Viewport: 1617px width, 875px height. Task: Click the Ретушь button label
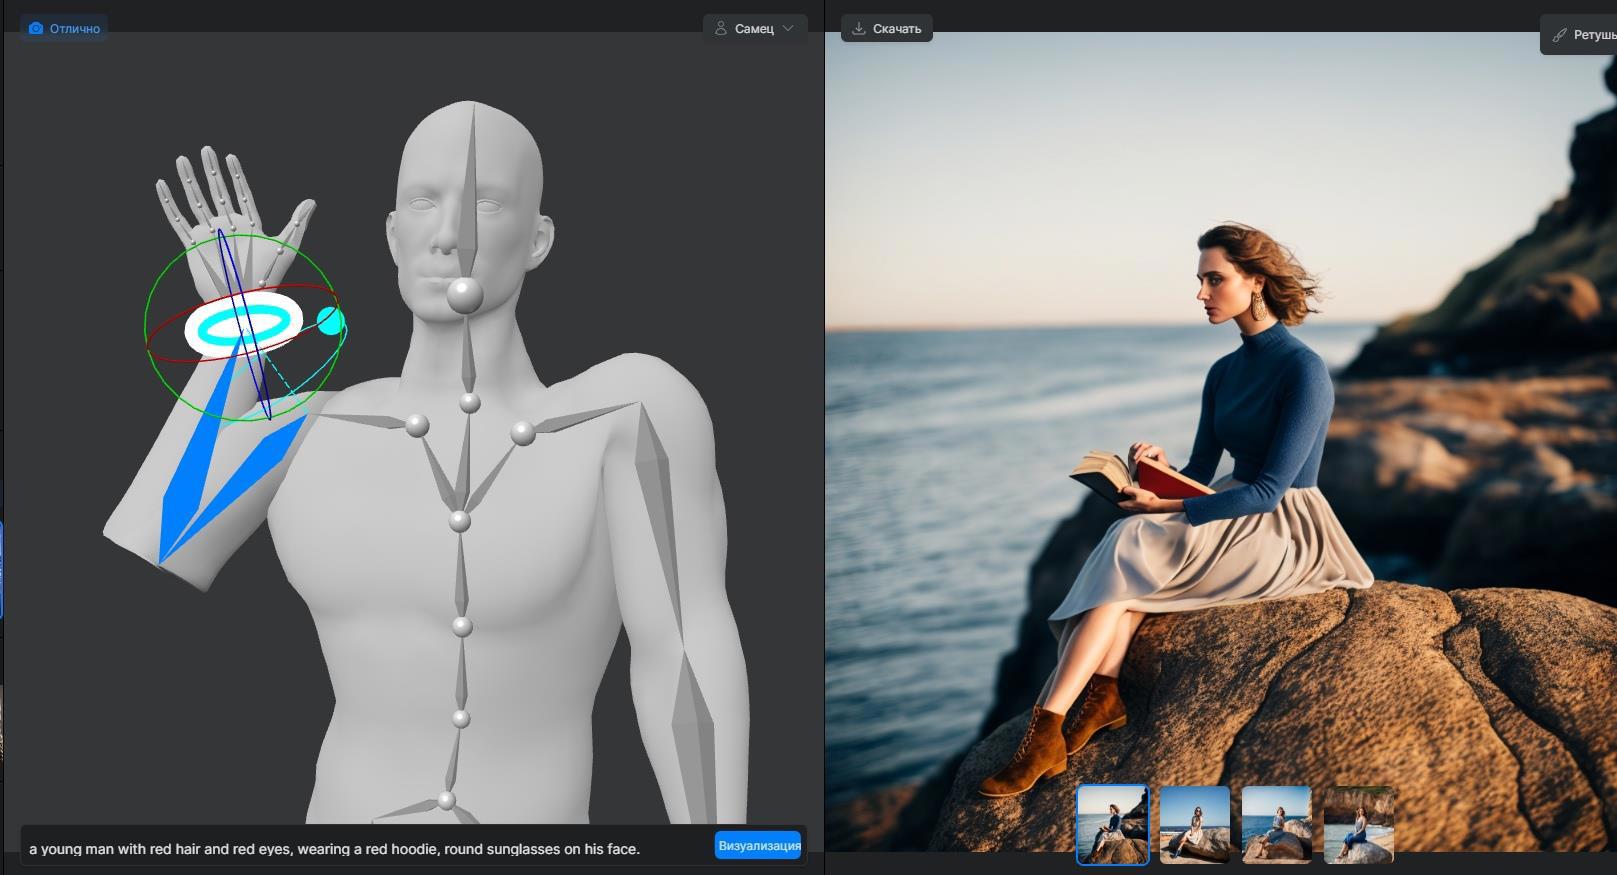point(1594,35)
